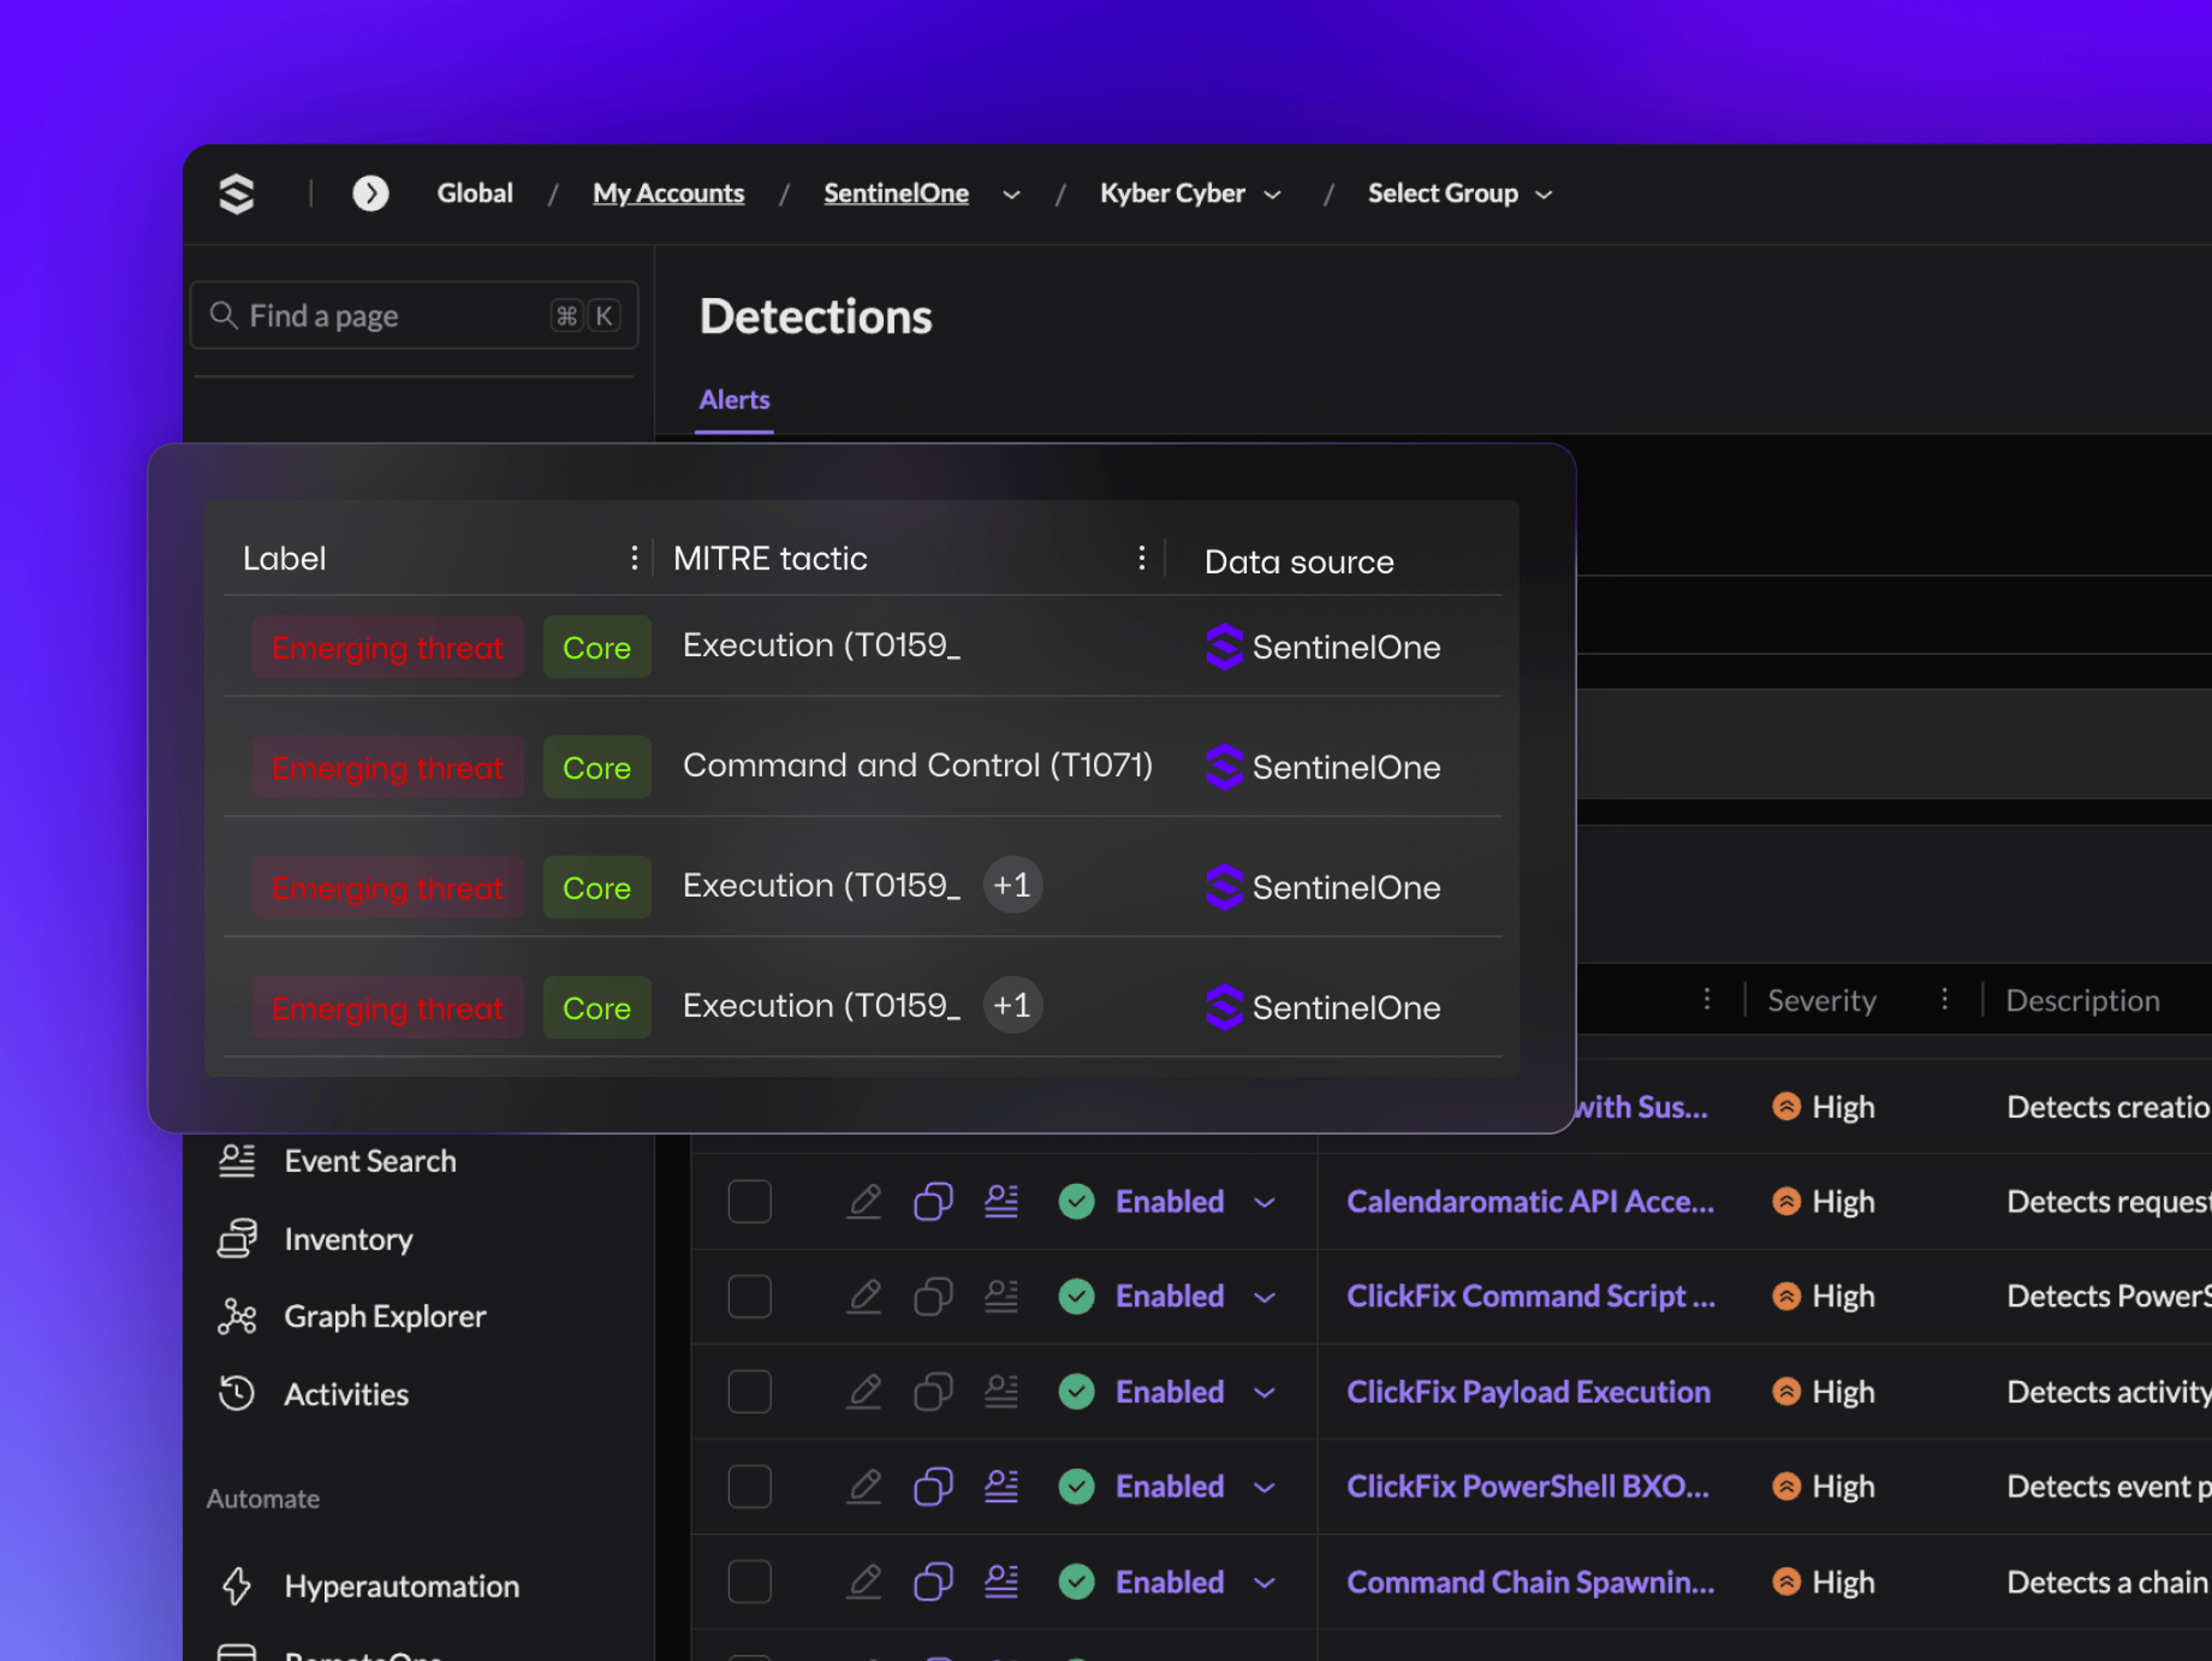Expand the SentinelOne breadcrumb dropdown

pyautogui.click(x=1011, y=195)
